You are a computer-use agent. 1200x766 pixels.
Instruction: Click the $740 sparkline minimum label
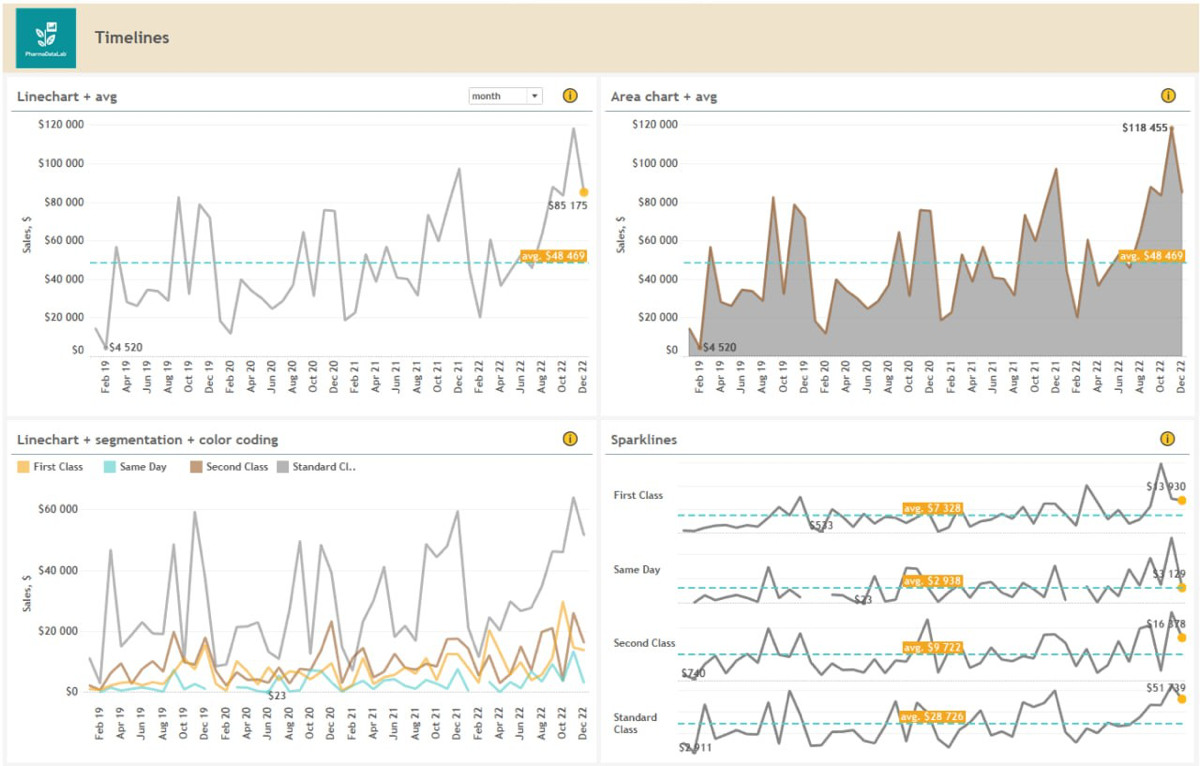pos(693,674)
